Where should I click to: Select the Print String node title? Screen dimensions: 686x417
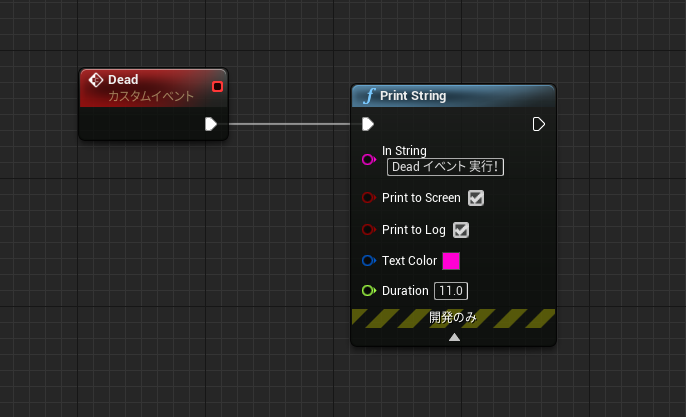[x=413, y=96]
